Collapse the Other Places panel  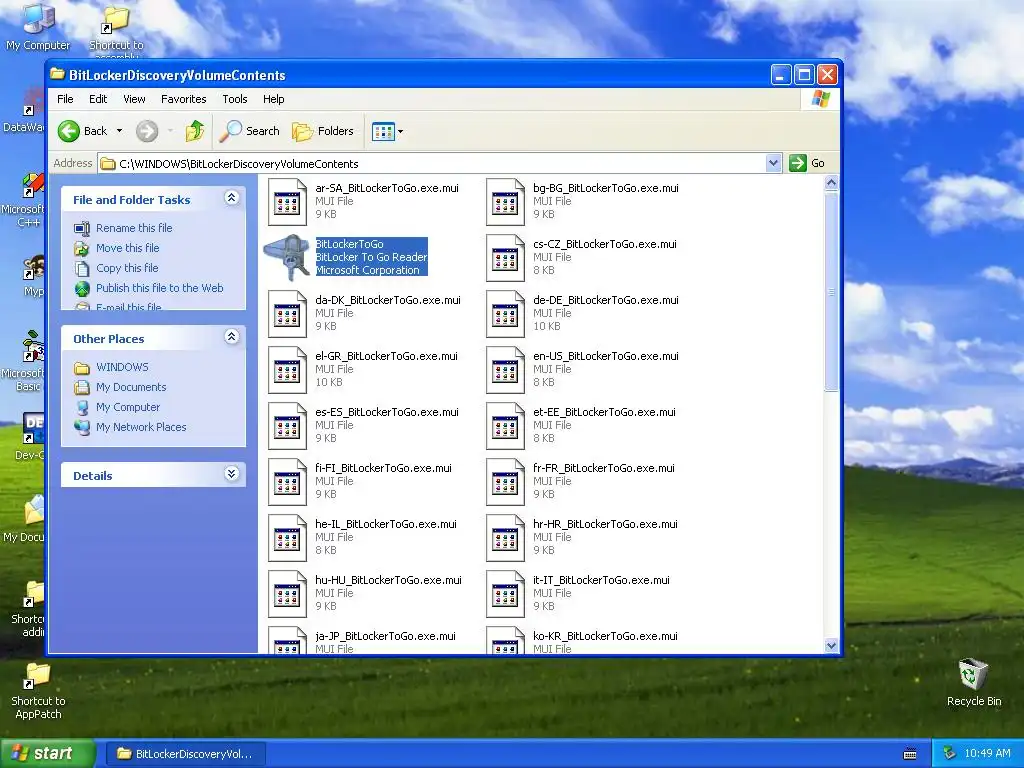(x=231, y=337)
